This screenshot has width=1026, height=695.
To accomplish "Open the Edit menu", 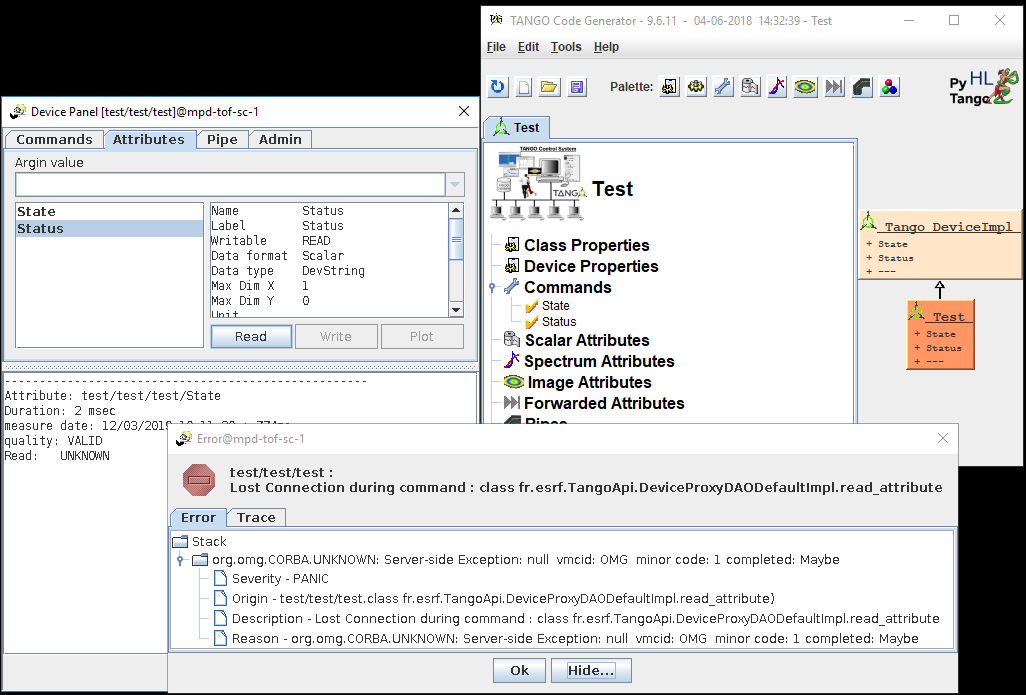I will pos(528,46).
